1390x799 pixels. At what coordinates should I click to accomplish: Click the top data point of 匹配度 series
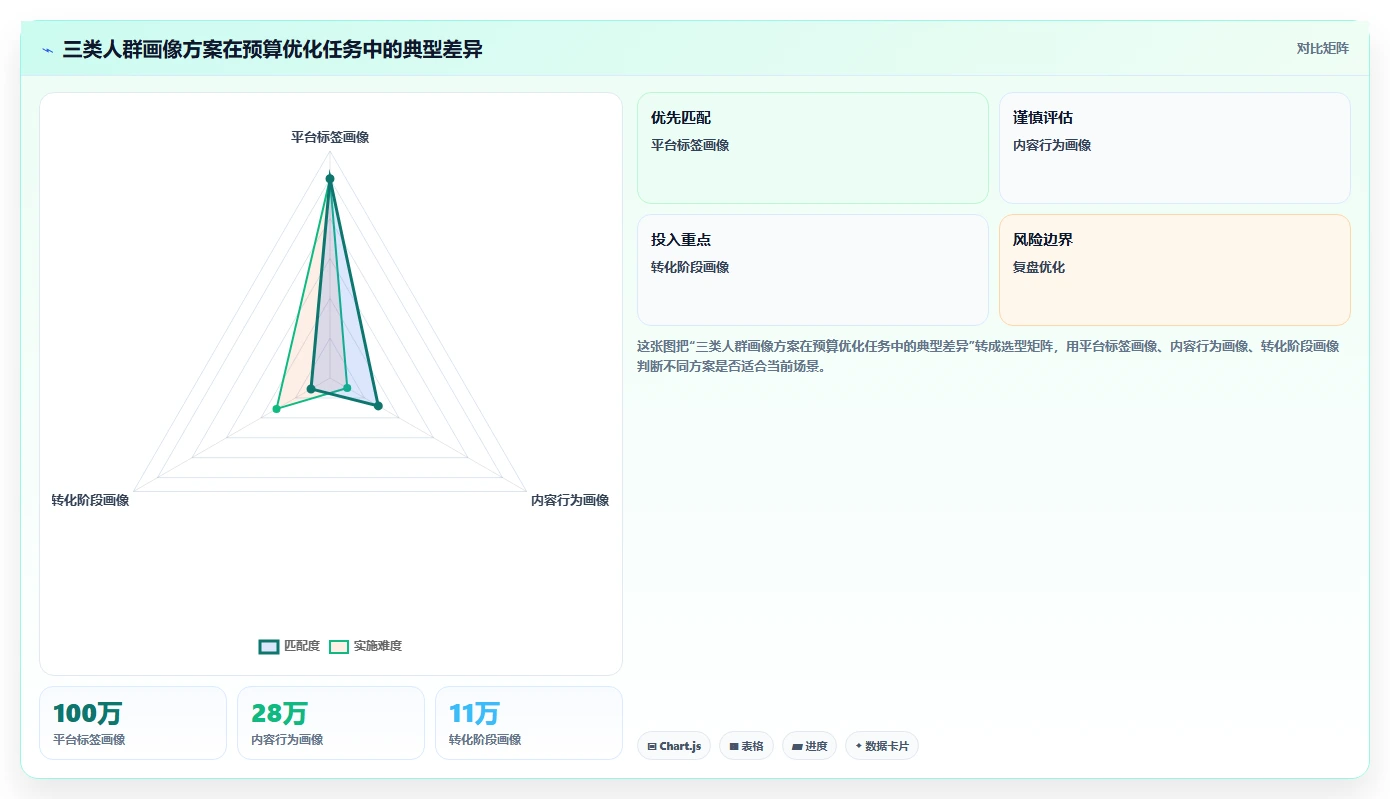(x=330, y=178)
